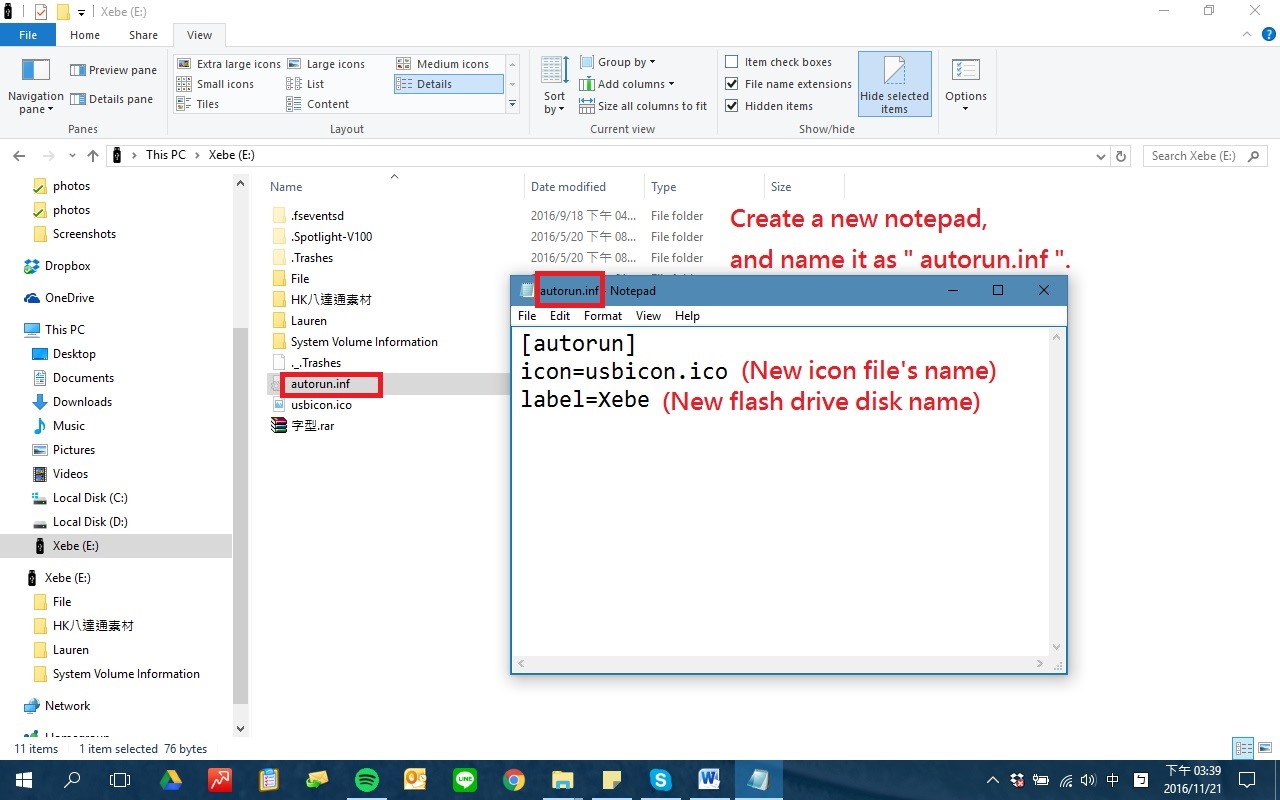Choose the Content layout option
1280x800 pixels.
click(318, 104)
